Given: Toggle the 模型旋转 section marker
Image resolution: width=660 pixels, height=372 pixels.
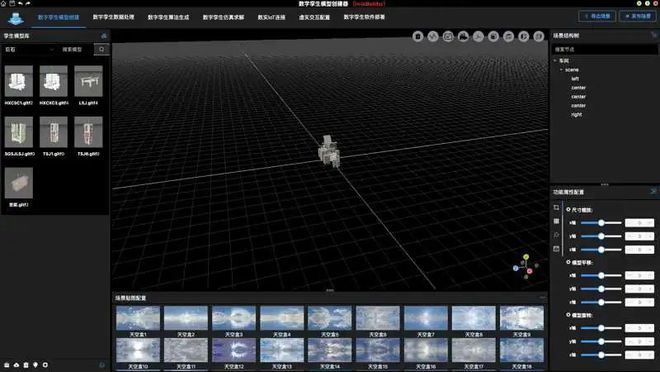Looking at the screenshot, I should (568, 314).
